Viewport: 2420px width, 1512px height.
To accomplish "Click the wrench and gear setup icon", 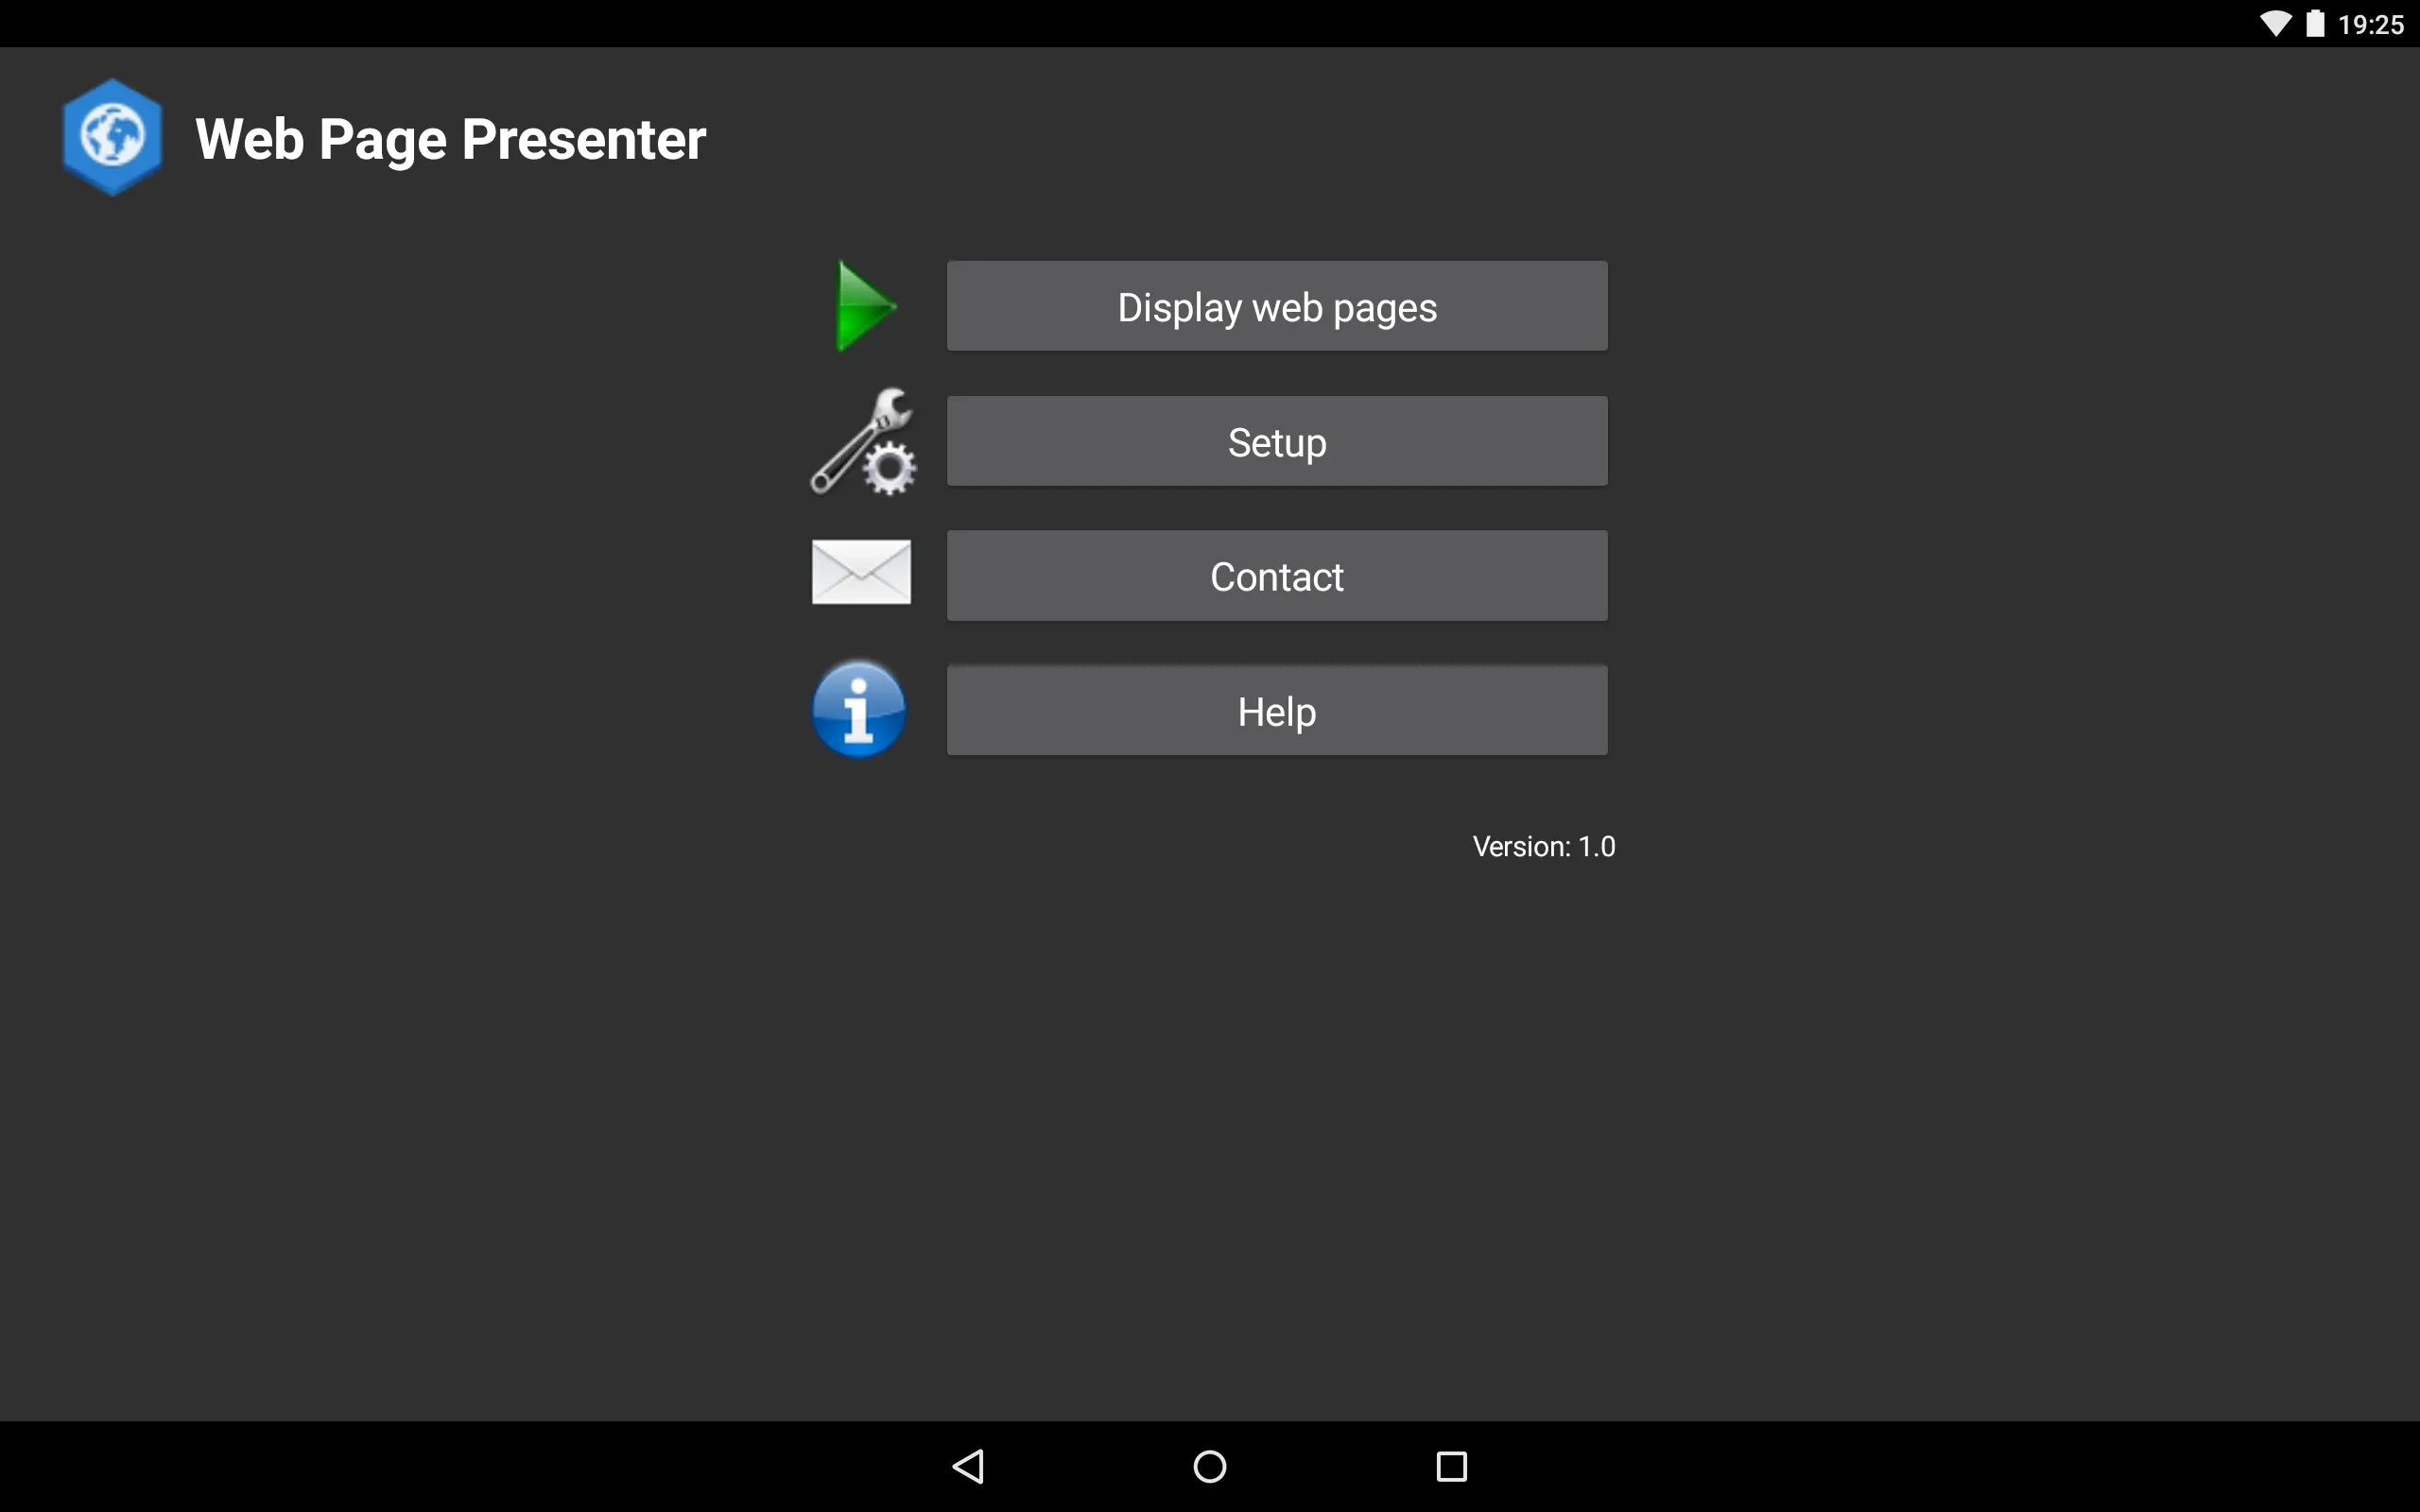I will point(862,440).
